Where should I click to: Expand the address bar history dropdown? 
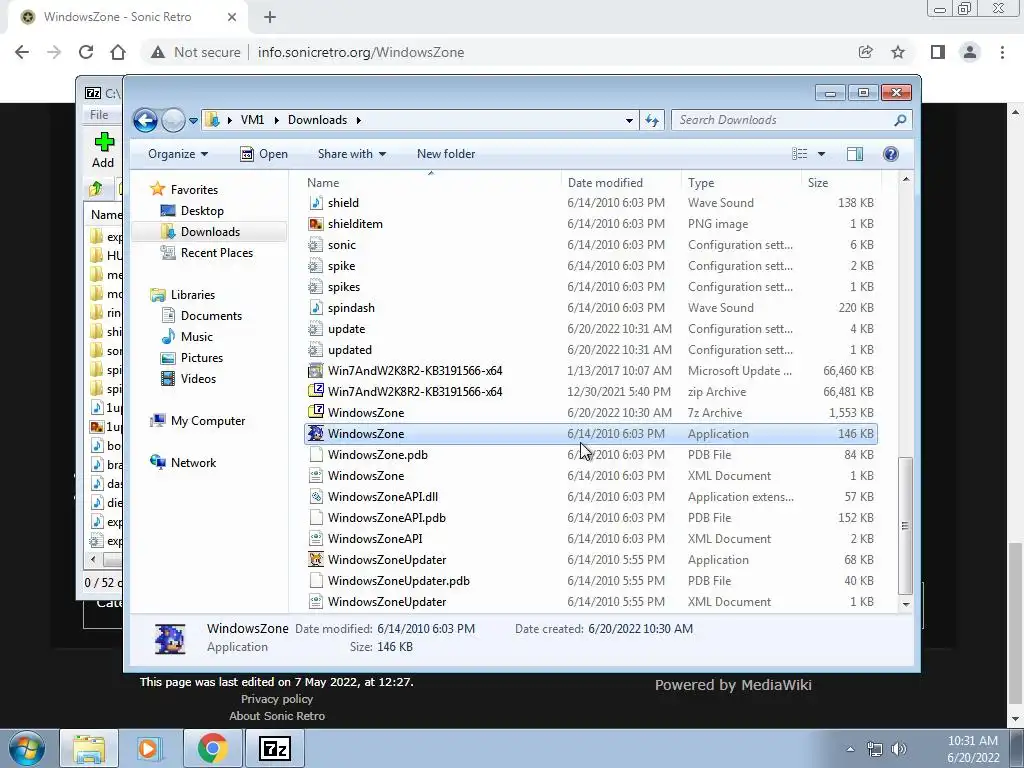coord(629,120)
